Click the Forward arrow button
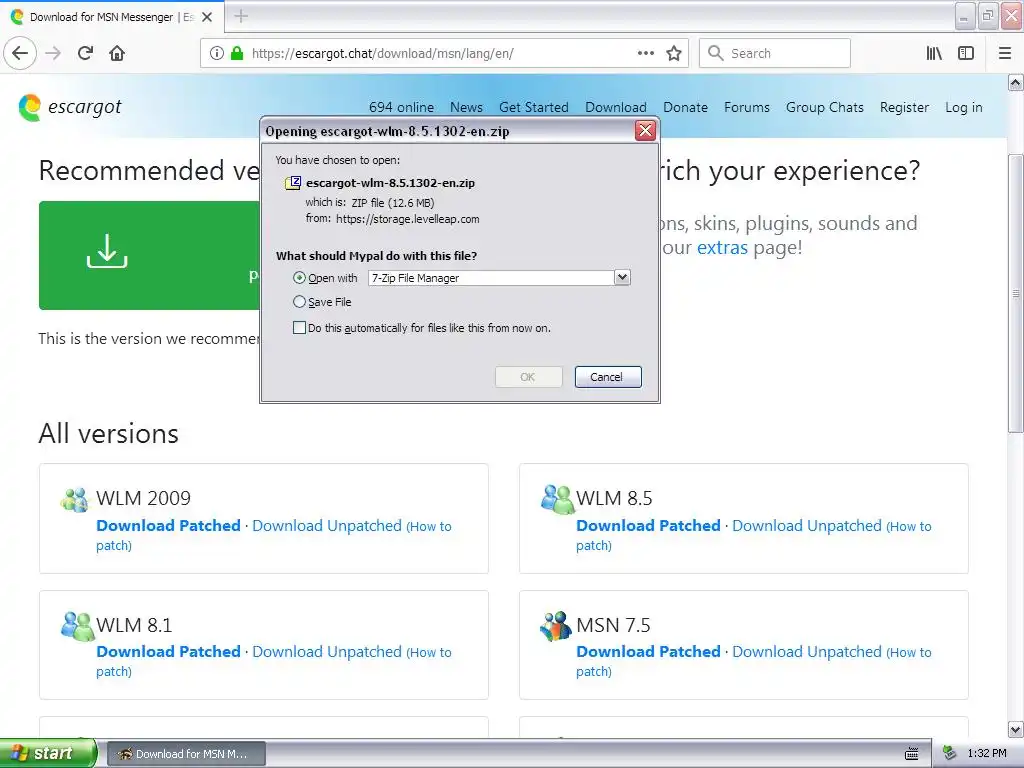Image resolution: width=1024 pixels, height=768 pixels. 53,53
